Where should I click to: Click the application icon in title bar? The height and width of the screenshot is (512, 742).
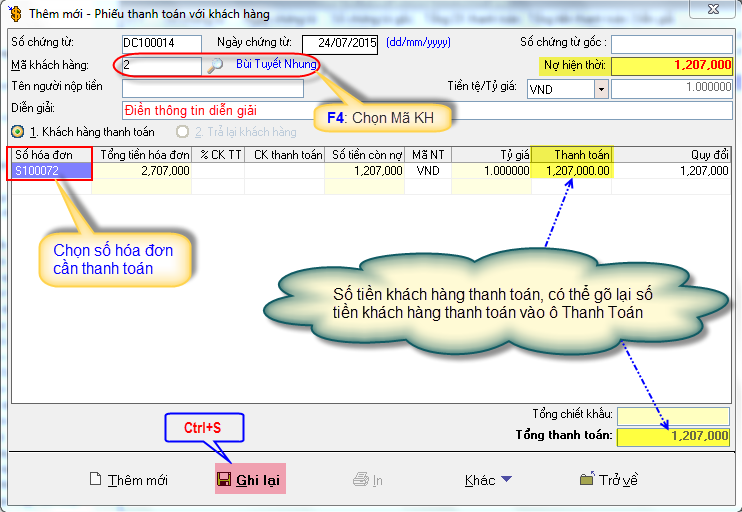[x=14, y=14]
